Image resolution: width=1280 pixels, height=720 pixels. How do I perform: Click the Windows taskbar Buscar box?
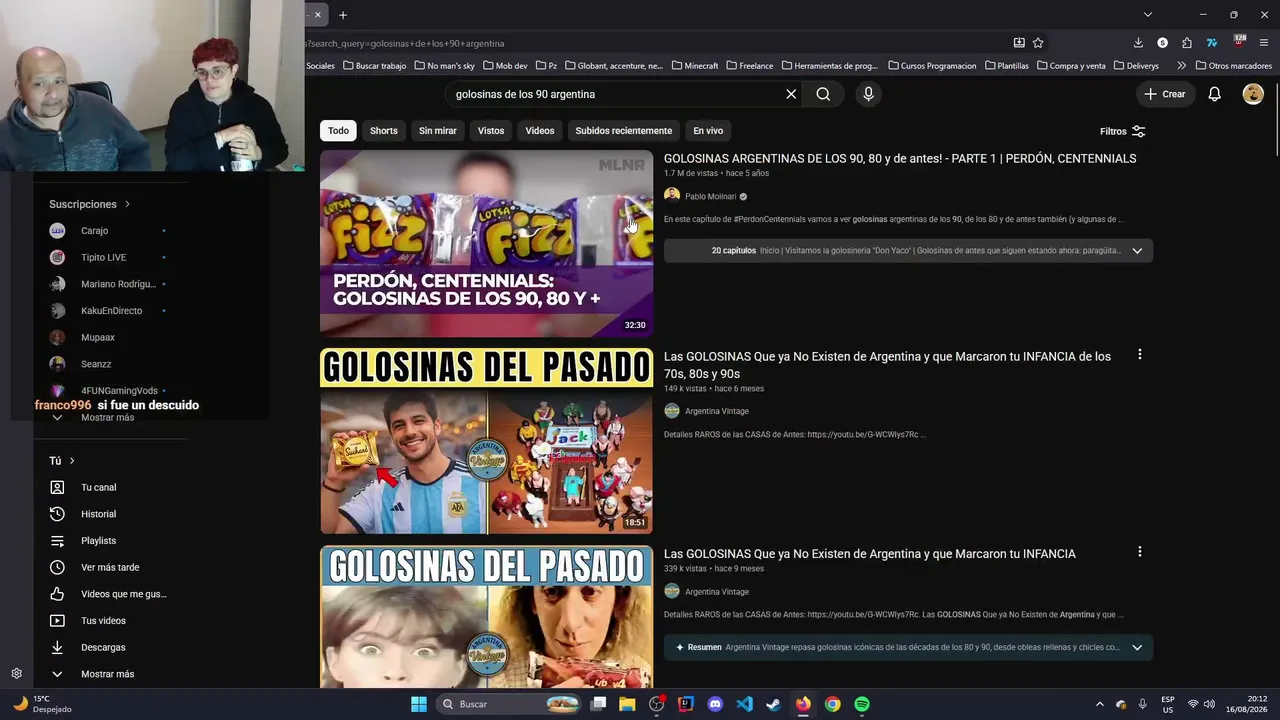pos(512,704)
